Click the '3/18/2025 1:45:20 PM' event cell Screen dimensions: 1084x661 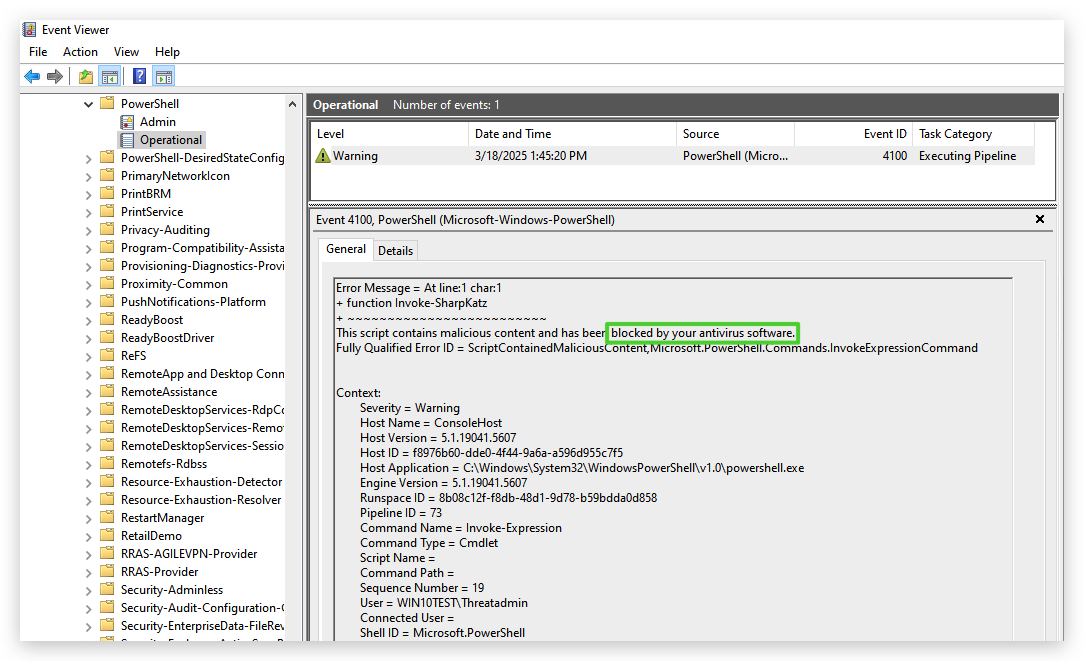(x=531, y=156)
